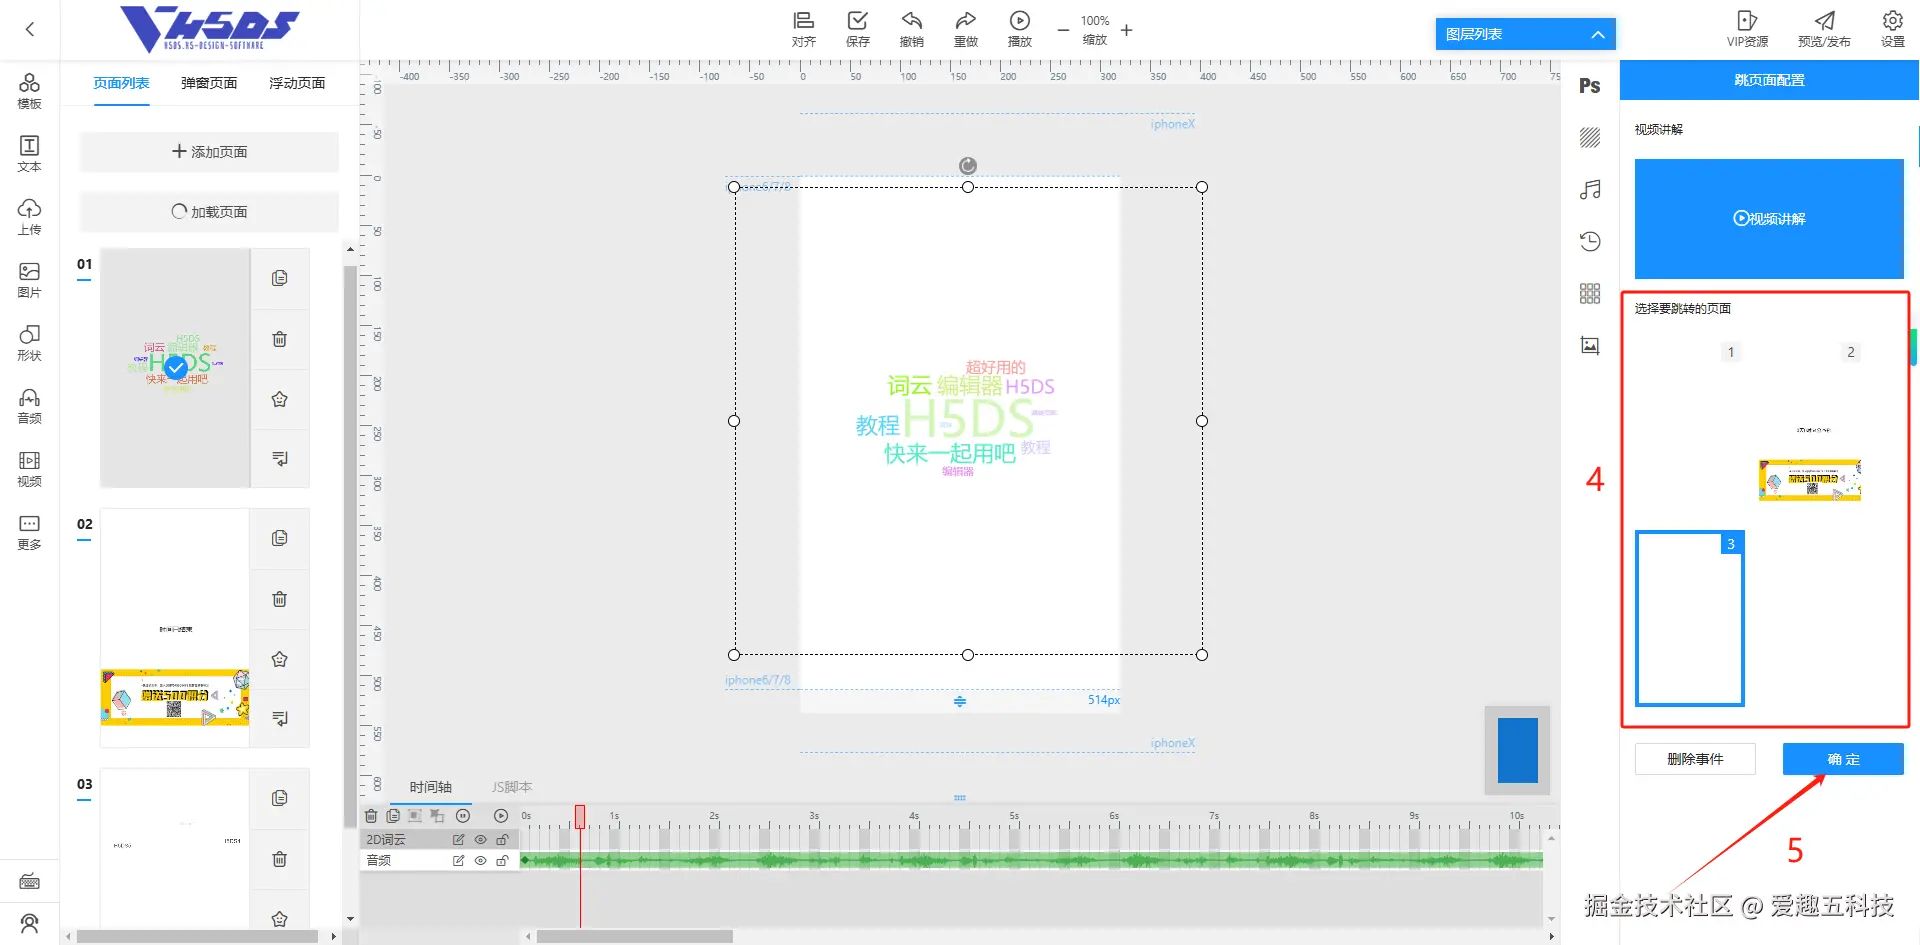The height and width of the screenshot is (945, 1920).
Task: Open the history clock icon
Action: pyautogui.click(x=1590, y=241)
